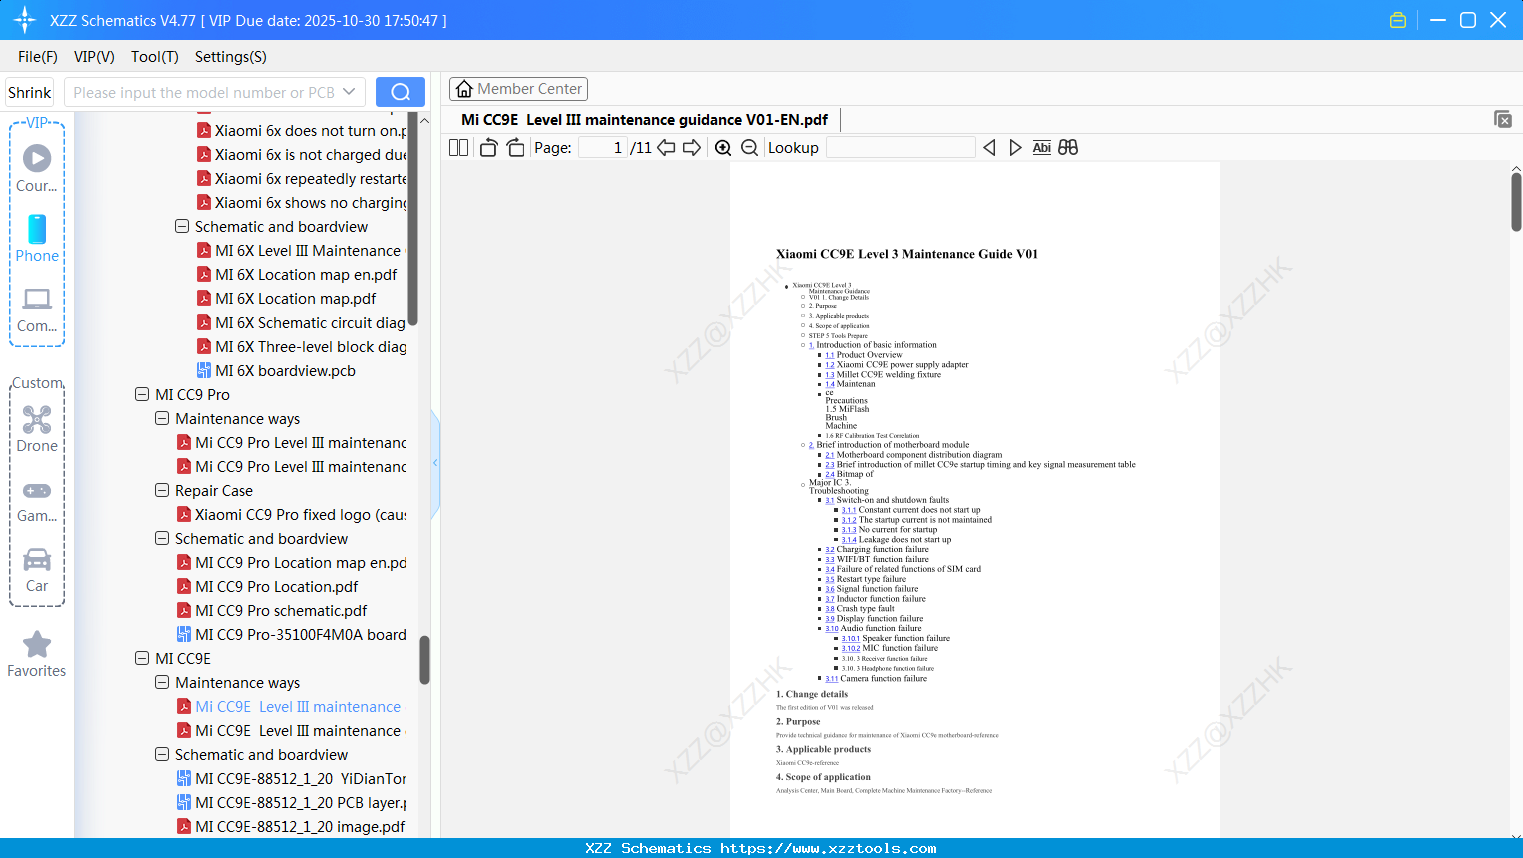Collapse Maintenance ways under MI CC9 Pro

point(162,418)
